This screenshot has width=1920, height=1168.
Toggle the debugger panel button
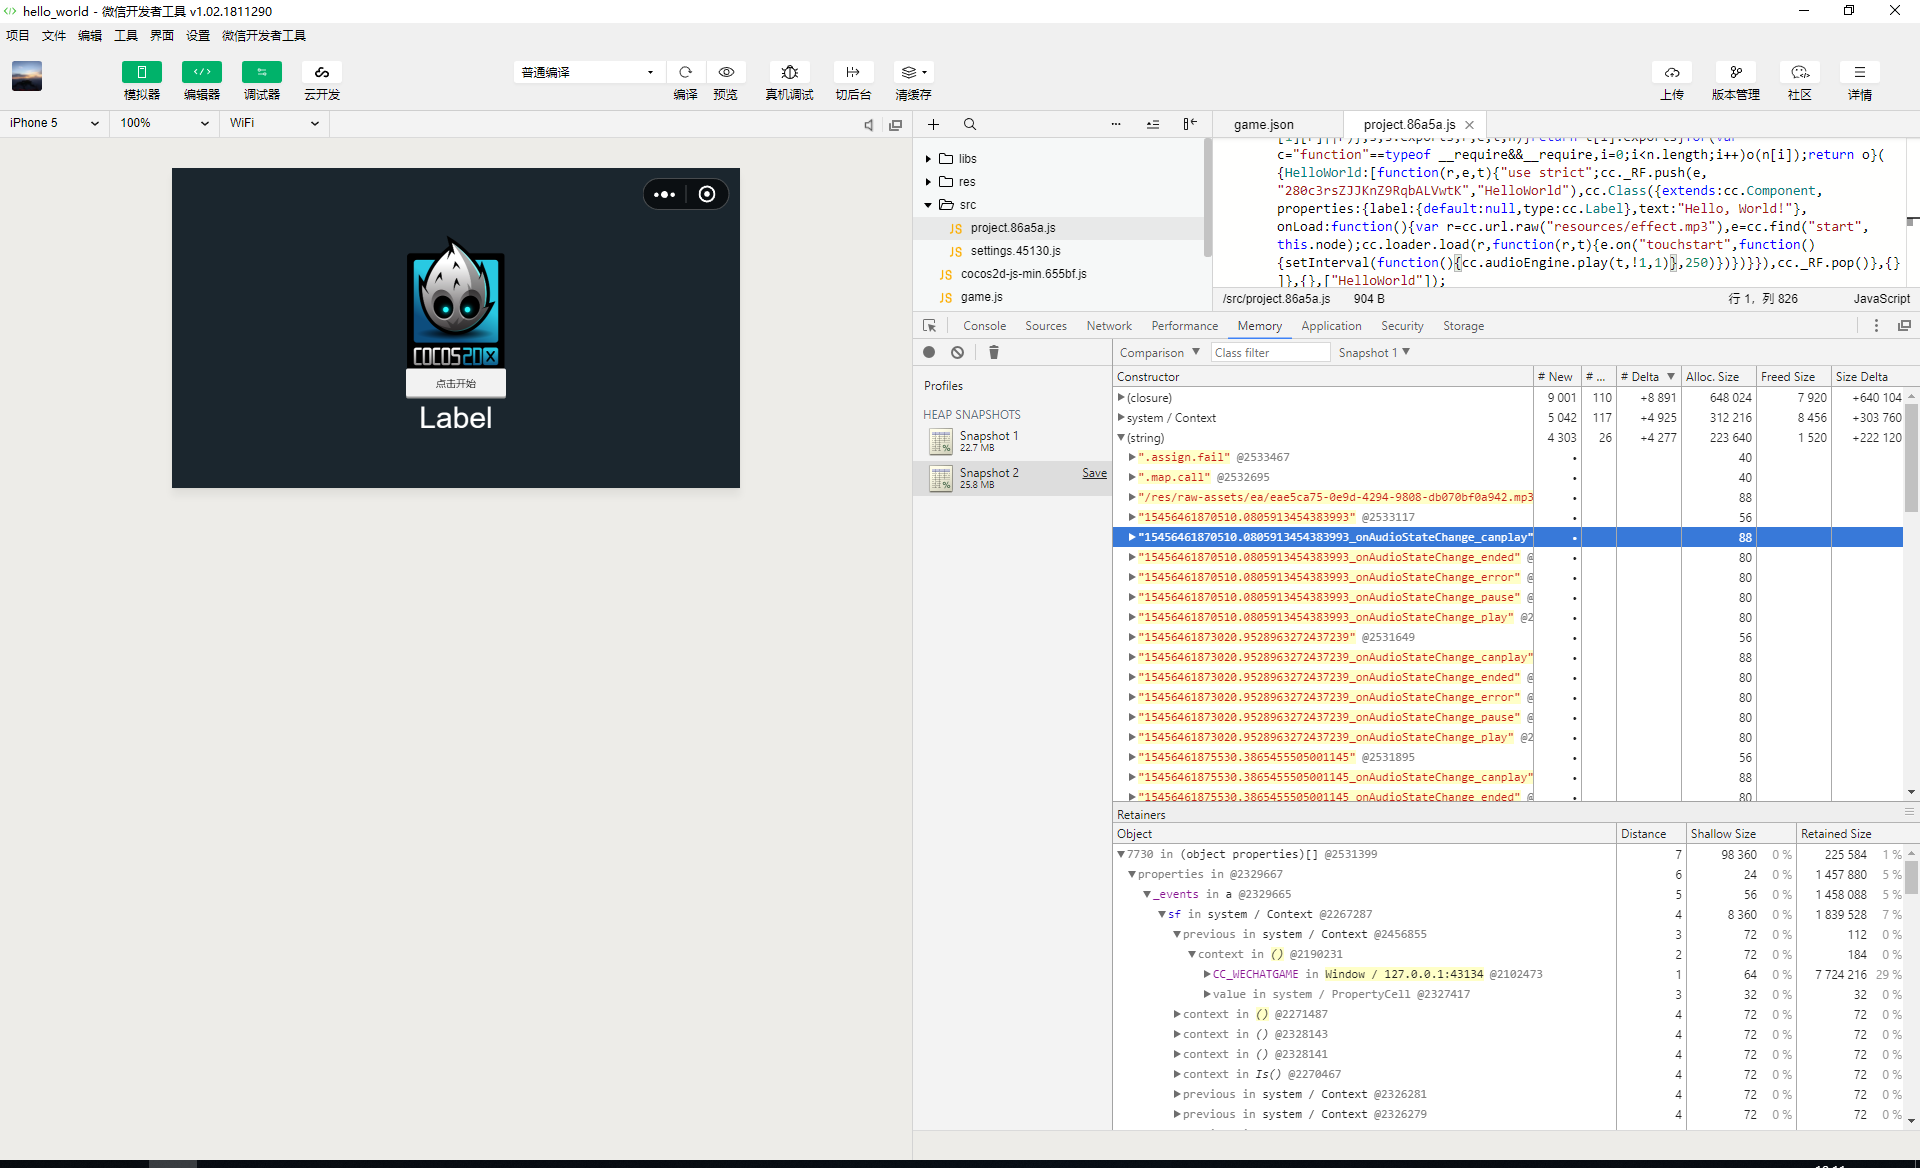[x=261, y=72]
